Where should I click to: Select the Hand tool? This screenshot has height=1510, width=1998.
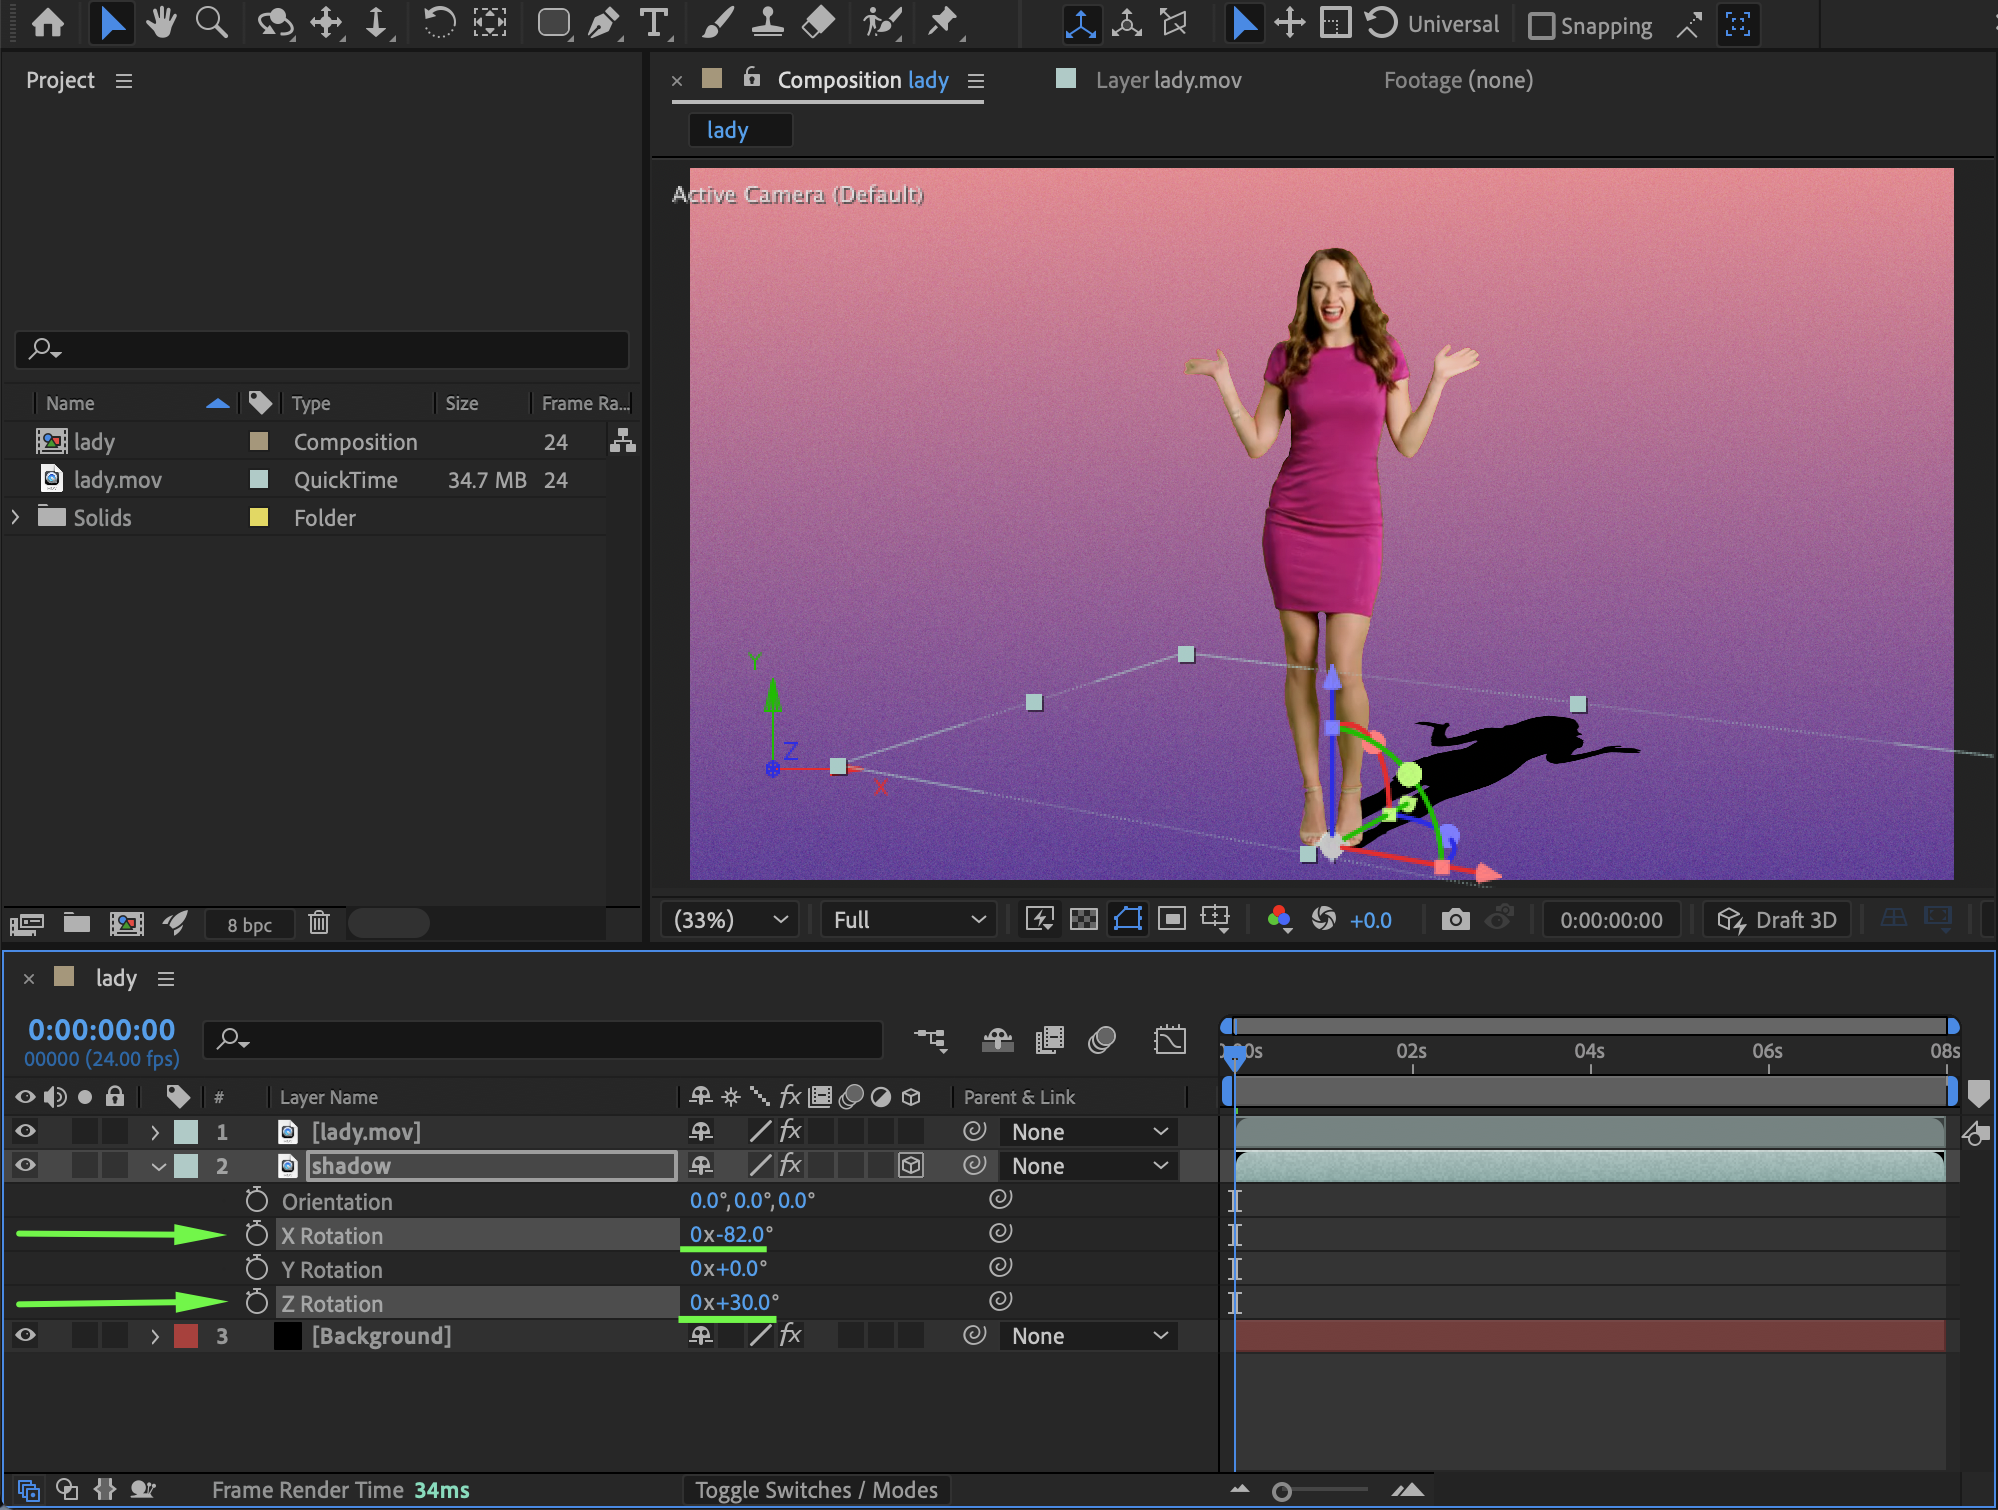(x=160, y=23)
